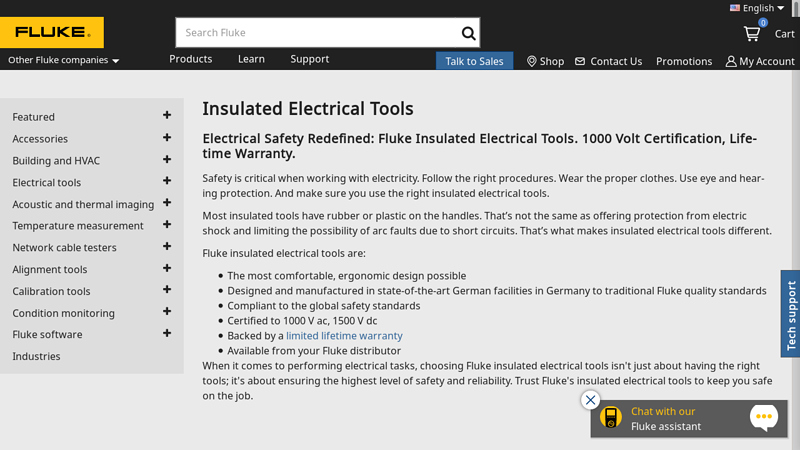Expand the Temperature measurement category
Image resolution: width=800 pixels, height=450 pixels.
tap(167, 224)
